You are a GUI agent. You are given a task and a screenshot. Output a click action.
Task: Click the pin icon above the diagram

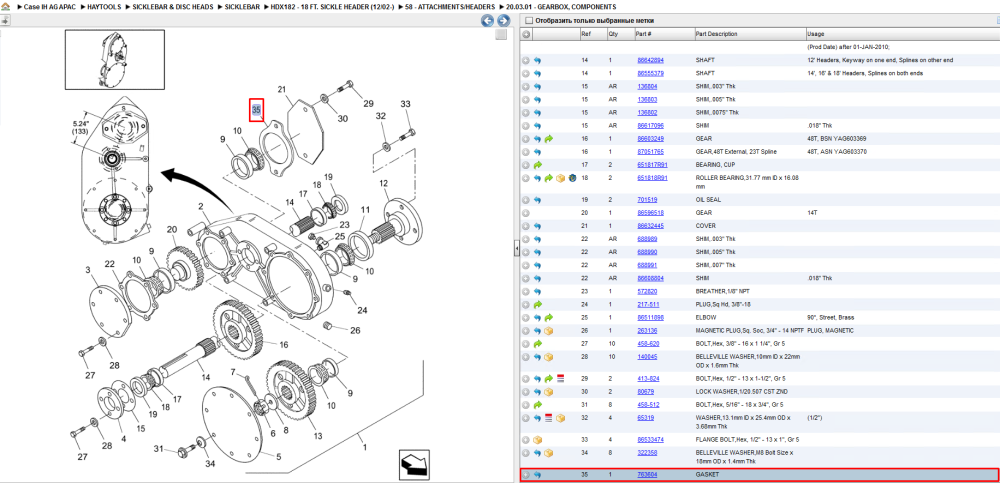click(x=4, y=20)
